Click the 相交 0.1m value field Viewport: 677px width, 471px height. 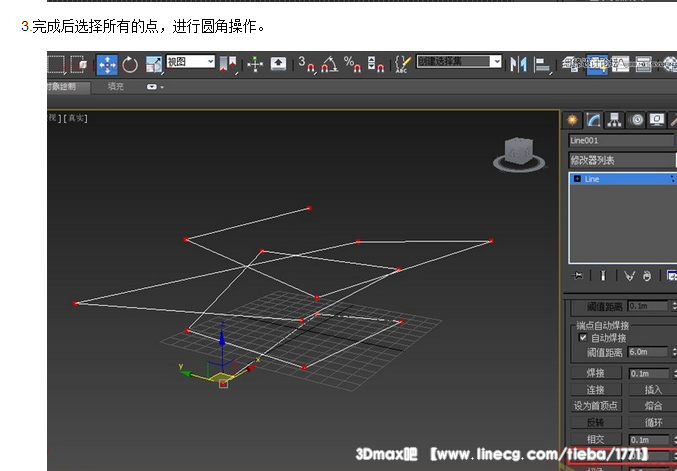click(x=649, y=439)
